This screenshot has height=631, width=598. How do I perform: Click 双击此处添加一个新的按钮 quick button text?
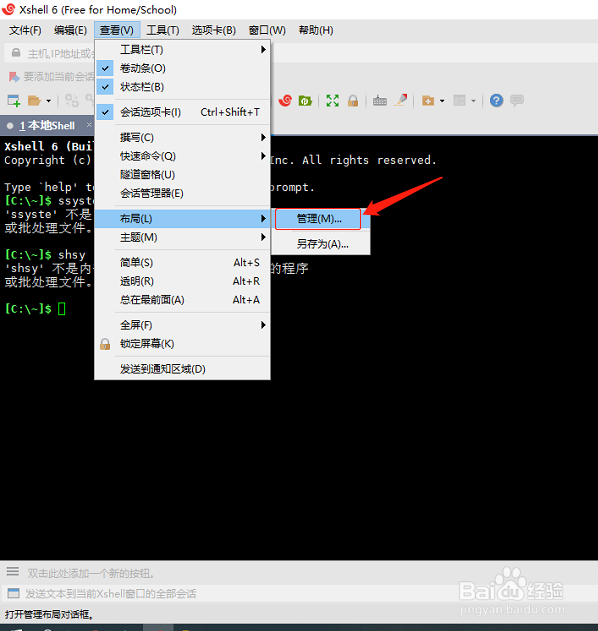coord(91,573)
